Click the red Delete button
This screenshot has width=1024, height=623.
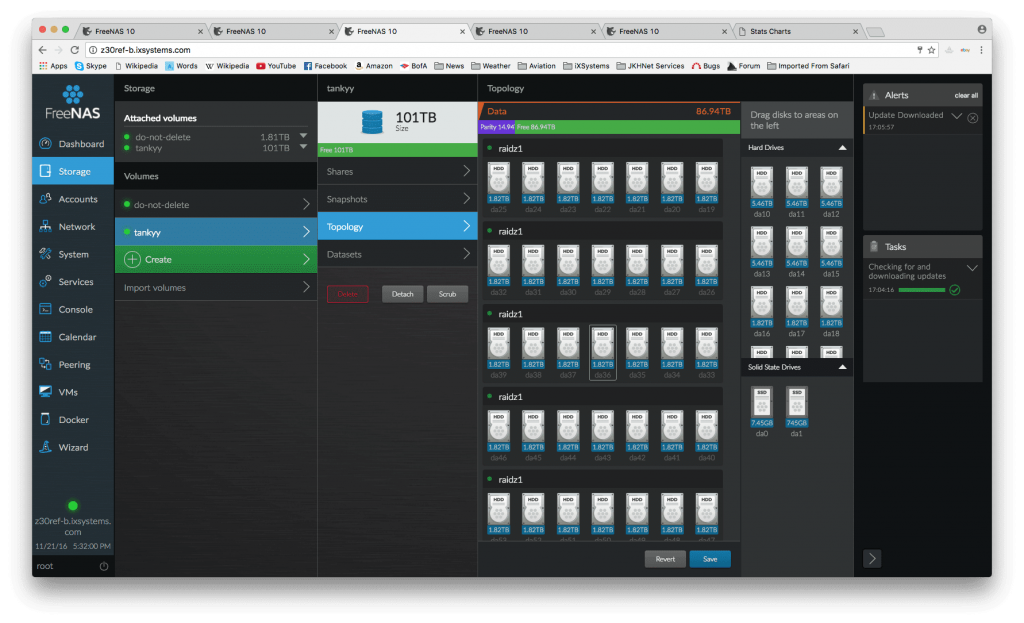(x=347, y=295)
